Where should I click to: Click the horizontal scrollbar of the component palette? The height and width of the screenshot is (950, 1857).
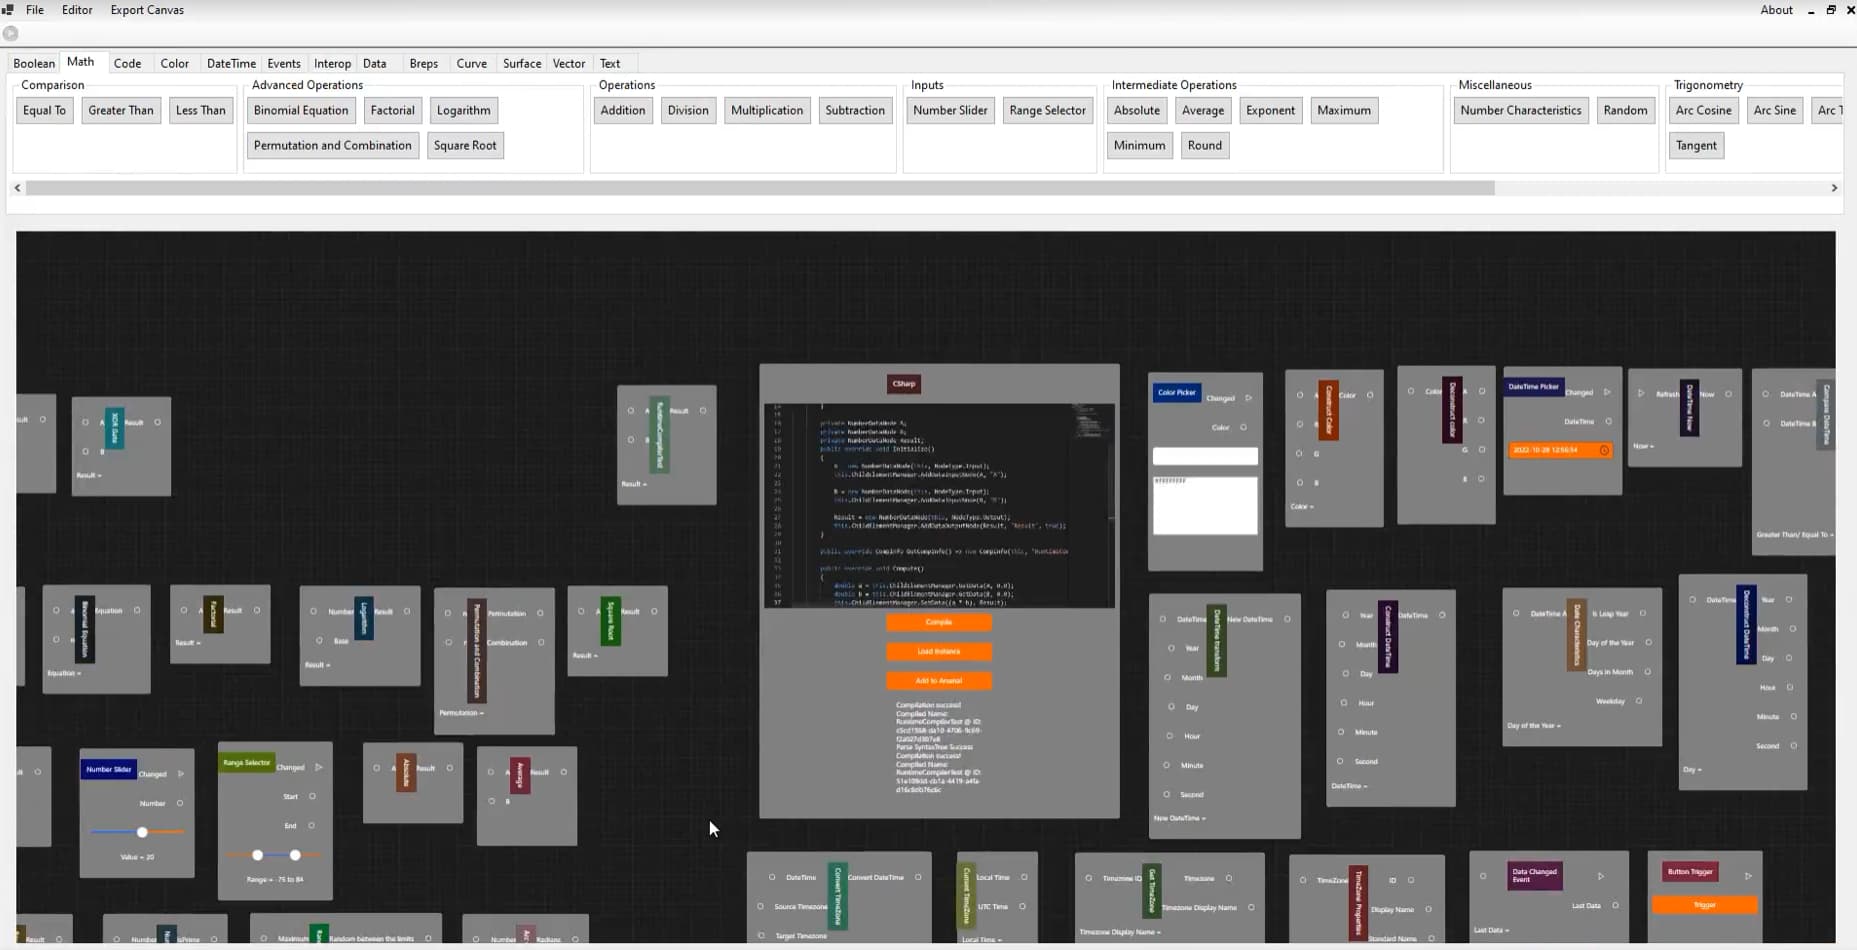click(x=760, y=188)
